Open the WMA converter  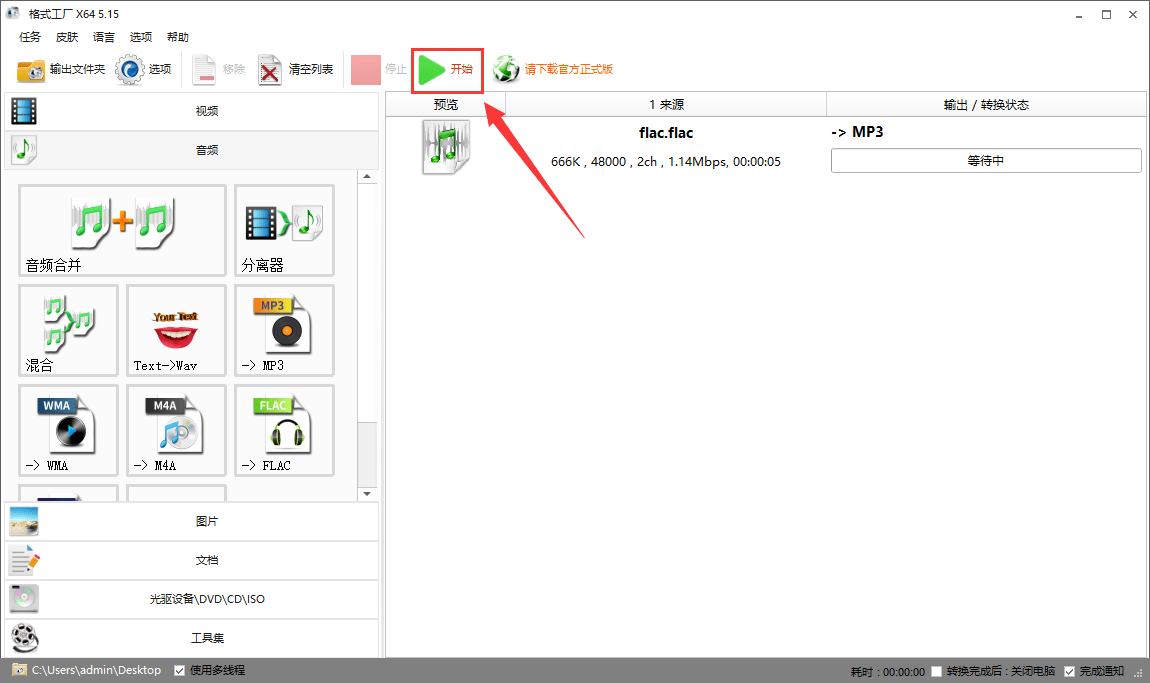[x=68, y=430]
